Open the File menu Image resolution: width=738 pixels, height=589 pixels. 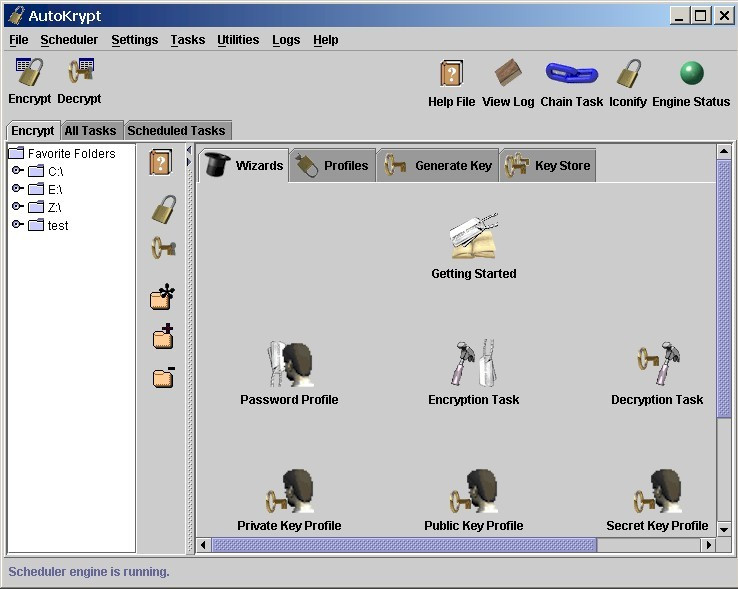click(x=19, y=40)
